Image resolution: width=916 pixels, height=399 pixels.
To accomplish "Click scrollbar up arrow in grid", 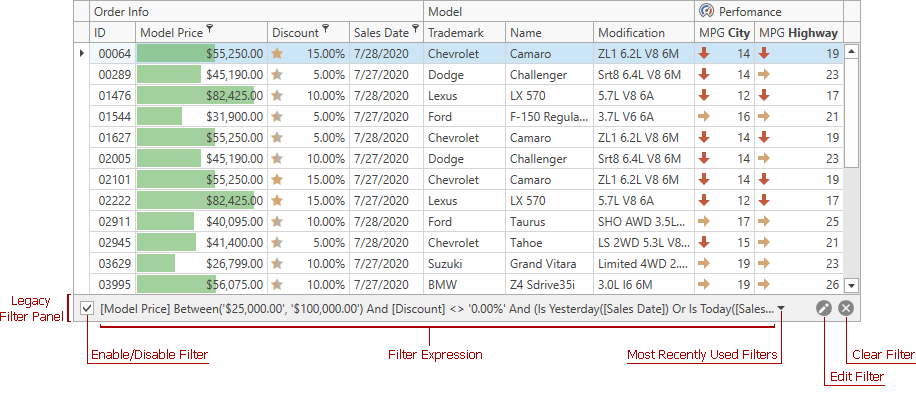I will 852,51.
